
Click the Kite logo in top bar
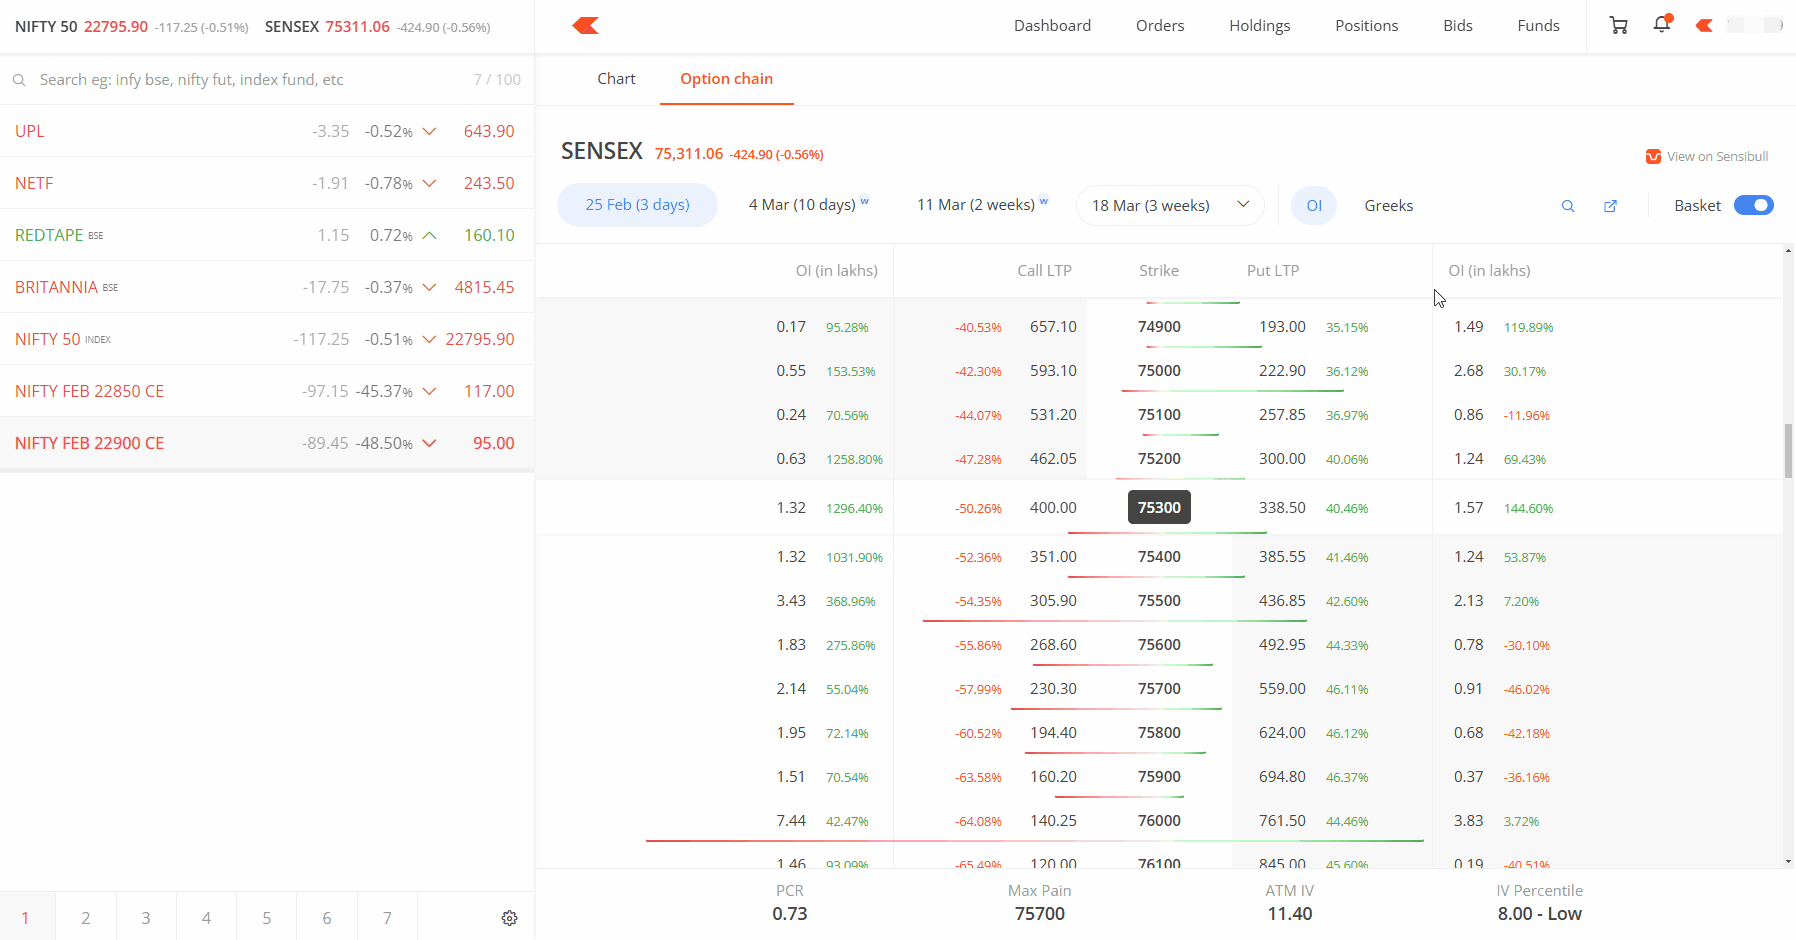pyautogui.click(x=586, y=26)
